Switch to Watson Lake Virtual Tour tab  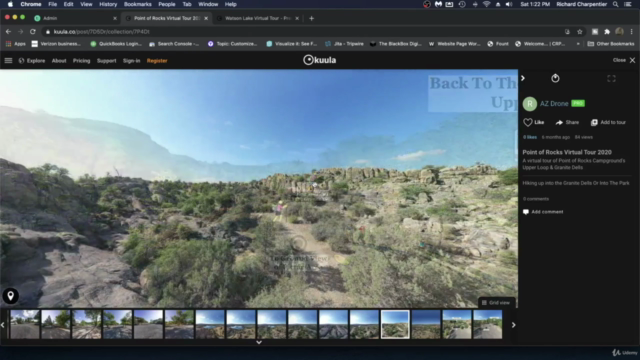(x=258, y=18)
